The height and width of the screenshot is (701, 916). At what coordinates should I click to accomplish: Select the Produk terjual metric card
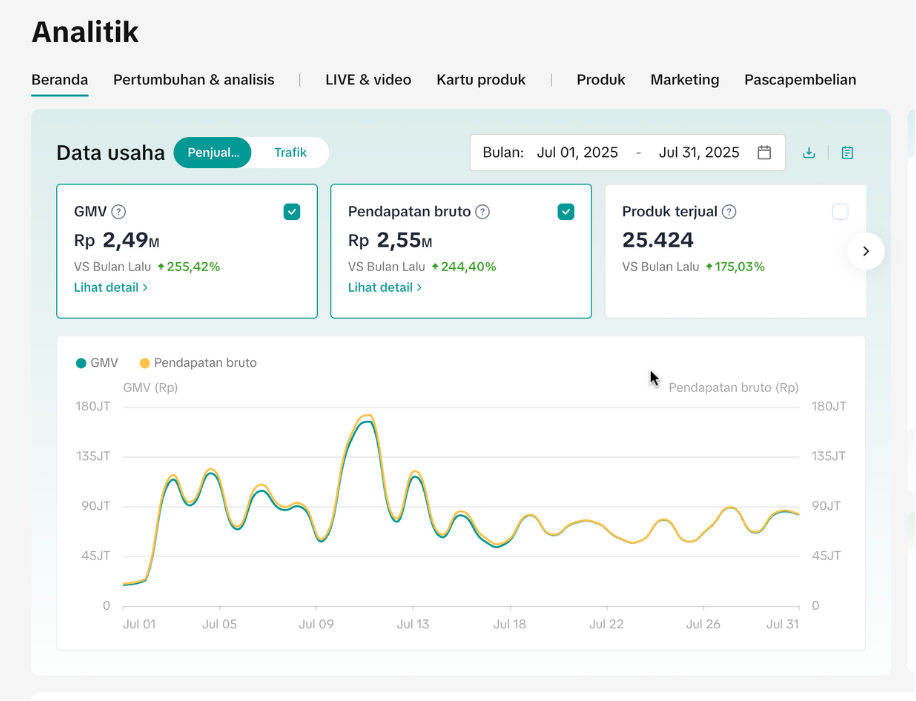tap(735, 251)
